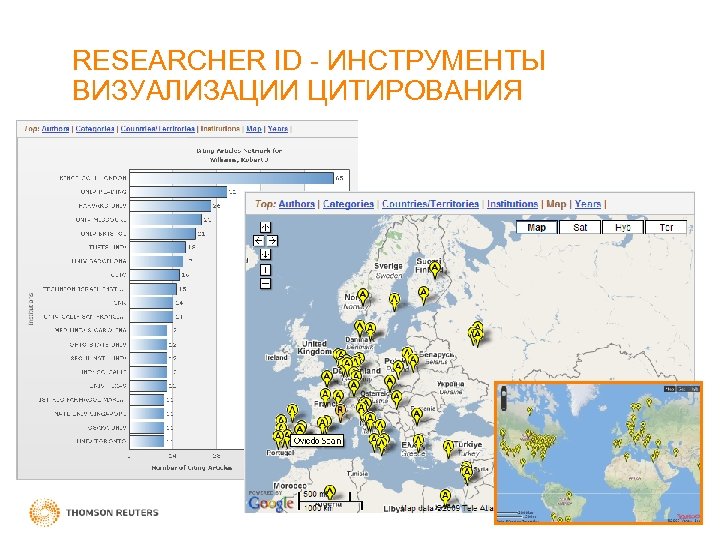The width and height of the screenshot is (720, 540).
Task: Pan the Google map downward
Action: click(265, 254)
